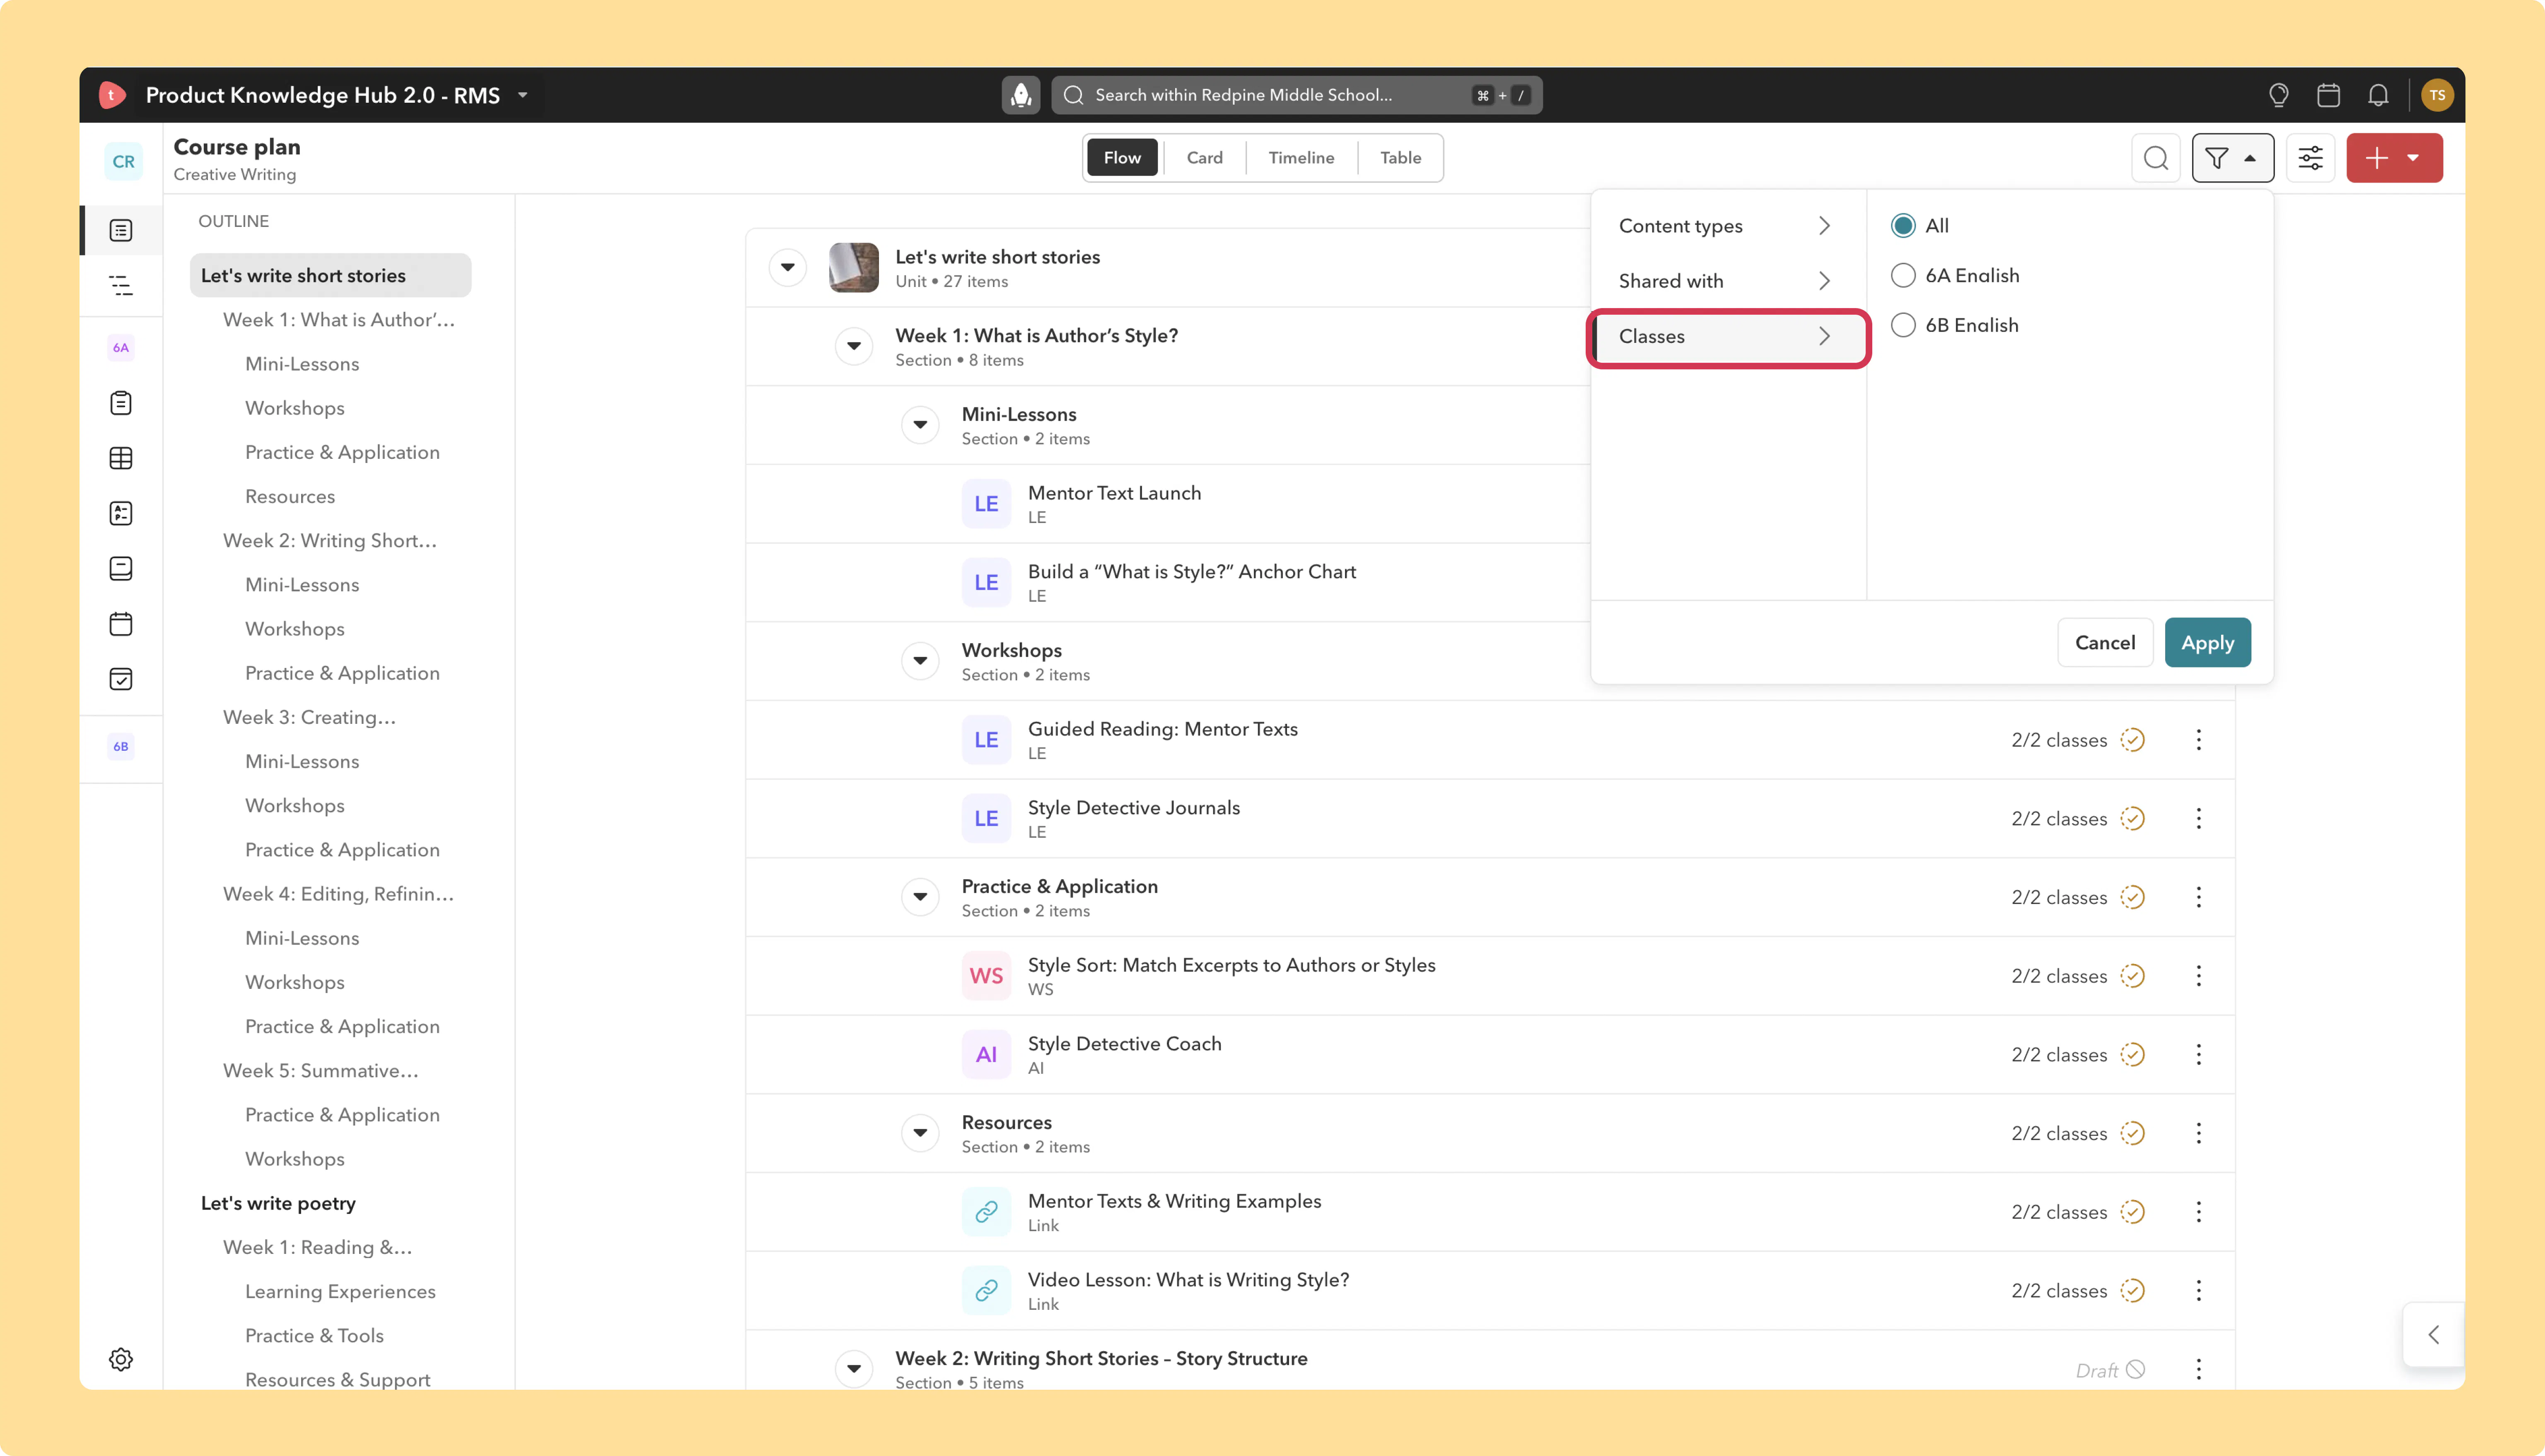Jump to Let's write poetry in outline
The image size is (2545, 1456).
coord(278,1203)
